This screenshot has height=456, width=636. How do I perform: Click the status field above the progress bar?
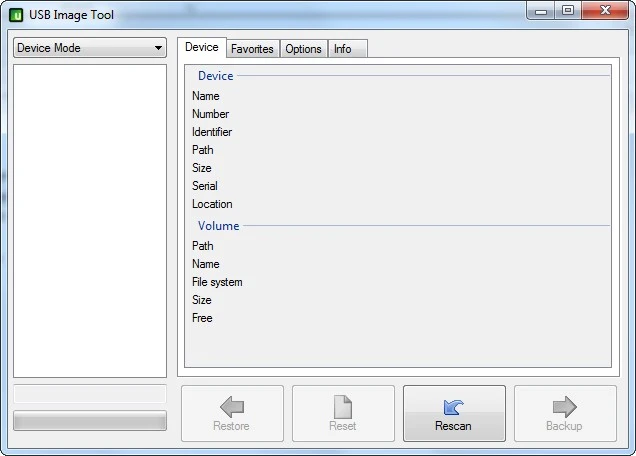pyautogui.click(x=90, y=394)
